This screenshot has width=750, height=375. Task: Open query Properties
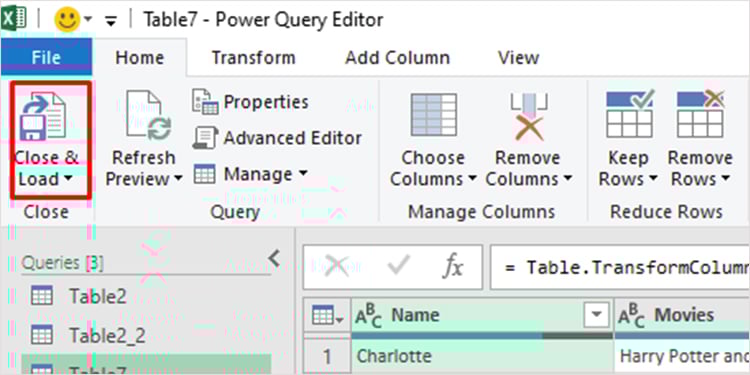click(x=250, y=102)
